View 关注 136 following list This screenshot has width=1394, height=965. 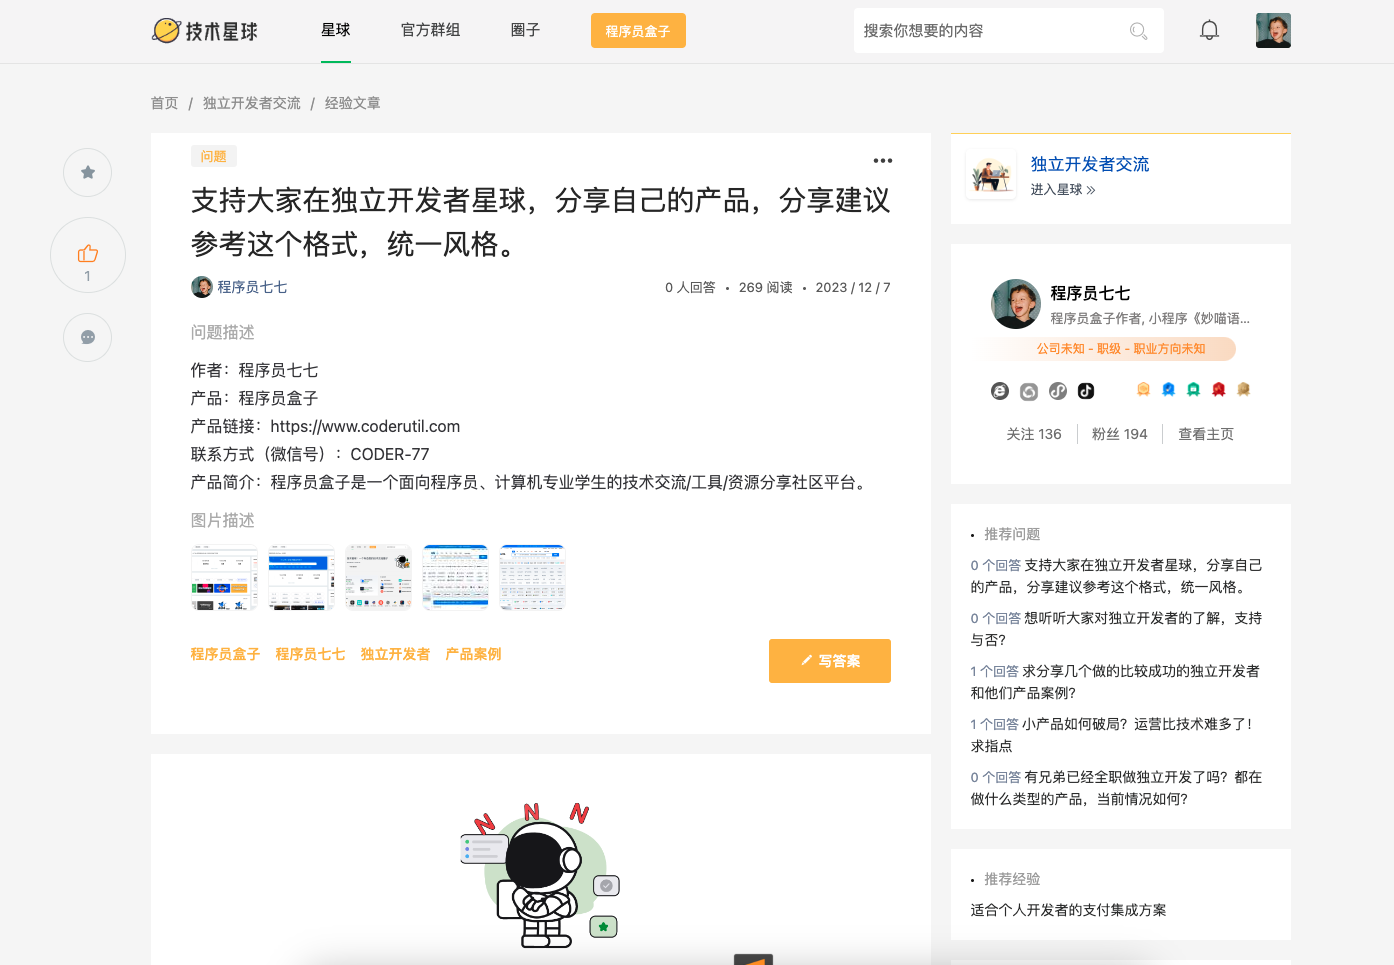[x=1034, y=434]
